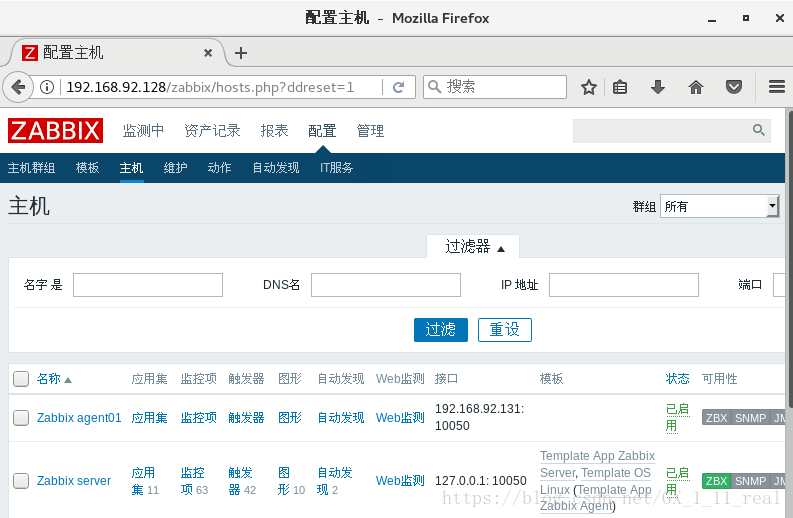793x518 pixels.
Task: Open the 监测中 top menu
Action: point(143,131)
